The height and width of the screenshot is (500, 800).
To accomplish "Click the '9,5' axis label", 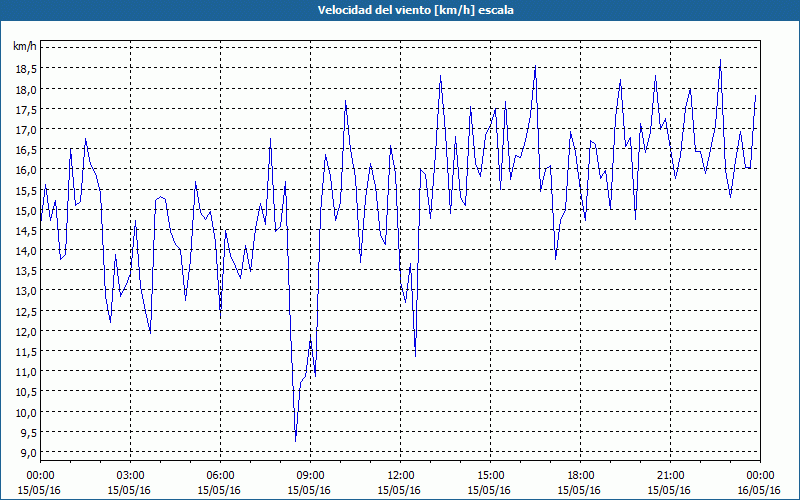I will tap(29, 433).
